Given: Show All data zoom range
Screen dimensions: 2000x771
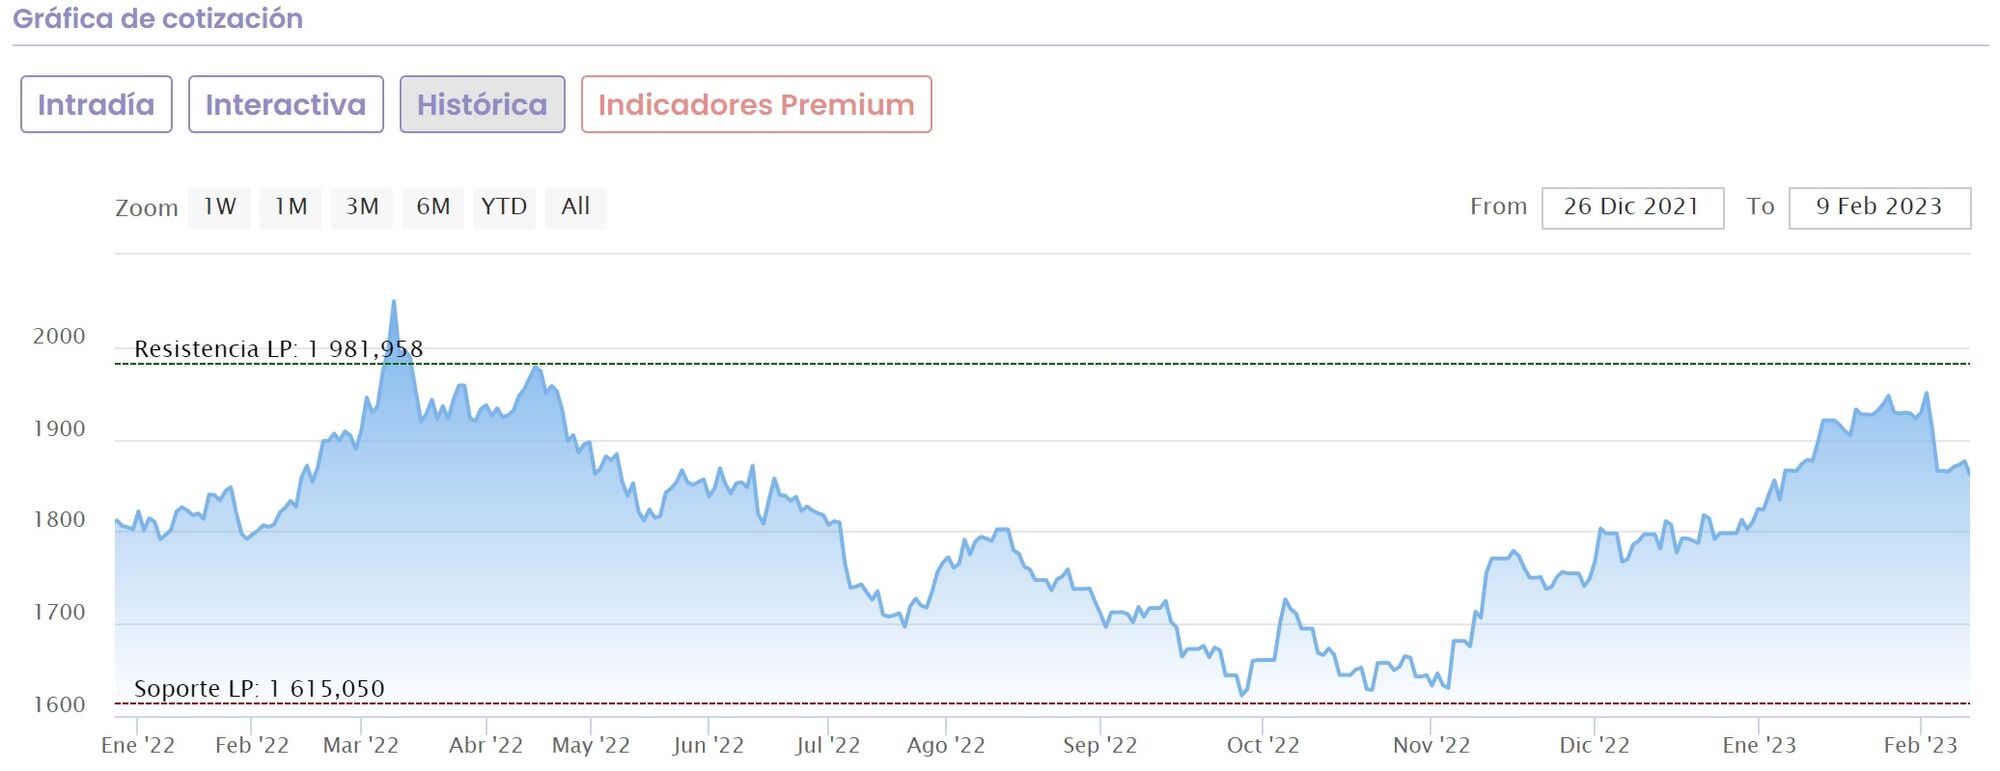Looking at the screenshot, I should 575,207.
